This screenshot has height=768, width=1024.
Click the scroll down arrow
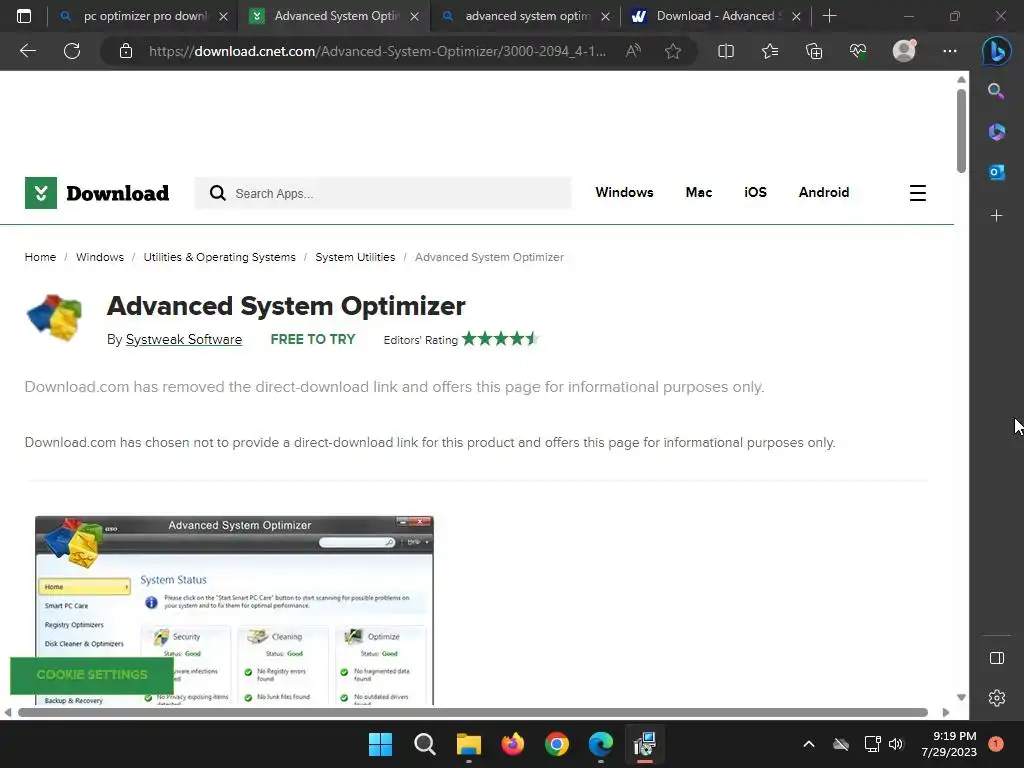pyautogui.click(x=961, y=697)
